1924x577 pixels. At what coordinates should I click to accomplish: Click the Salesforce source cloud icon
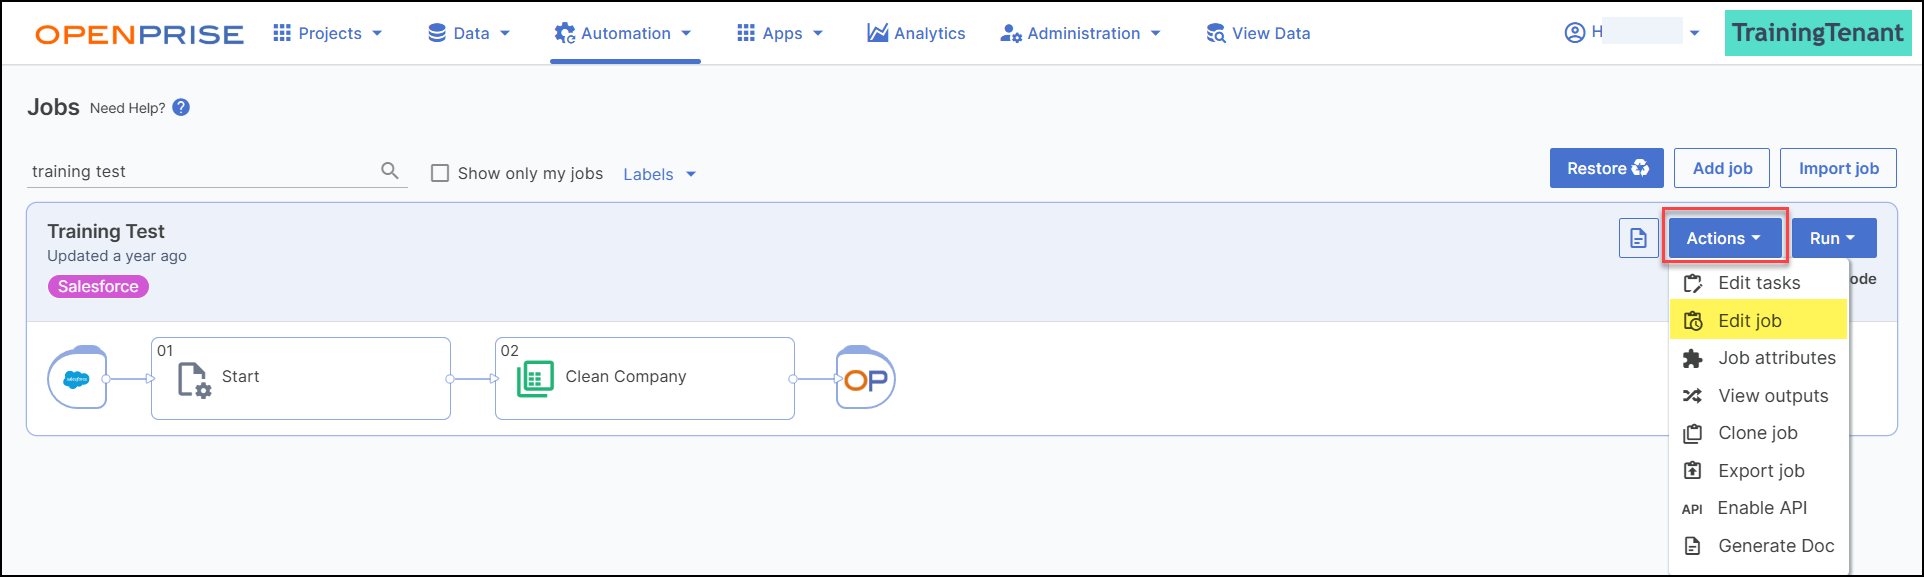(77, 379)
